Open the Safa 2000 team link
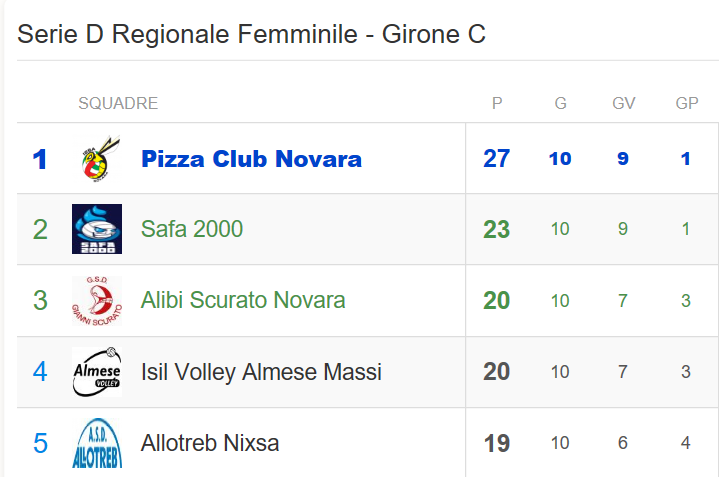 pos(192,229)
